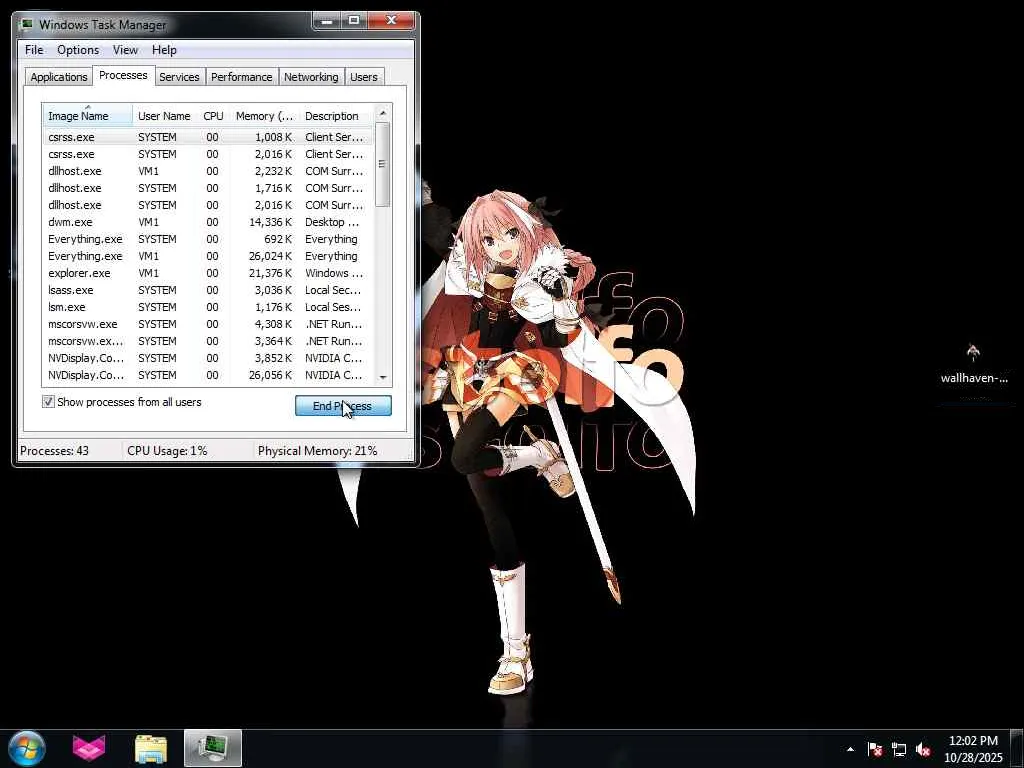The image size is (1024, 768).
Task: Uncheck Show processes from all users
Action: click(48, 402)
